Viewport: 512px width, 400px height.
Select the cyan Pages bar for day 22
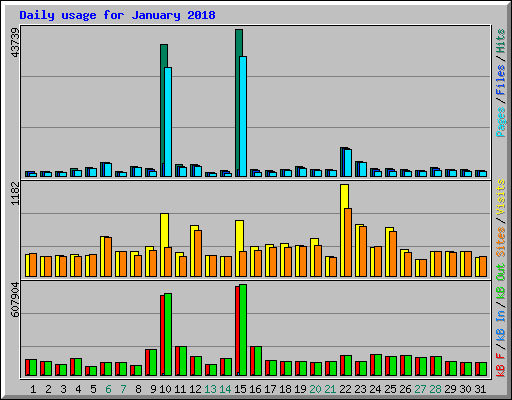click(348, 163)
